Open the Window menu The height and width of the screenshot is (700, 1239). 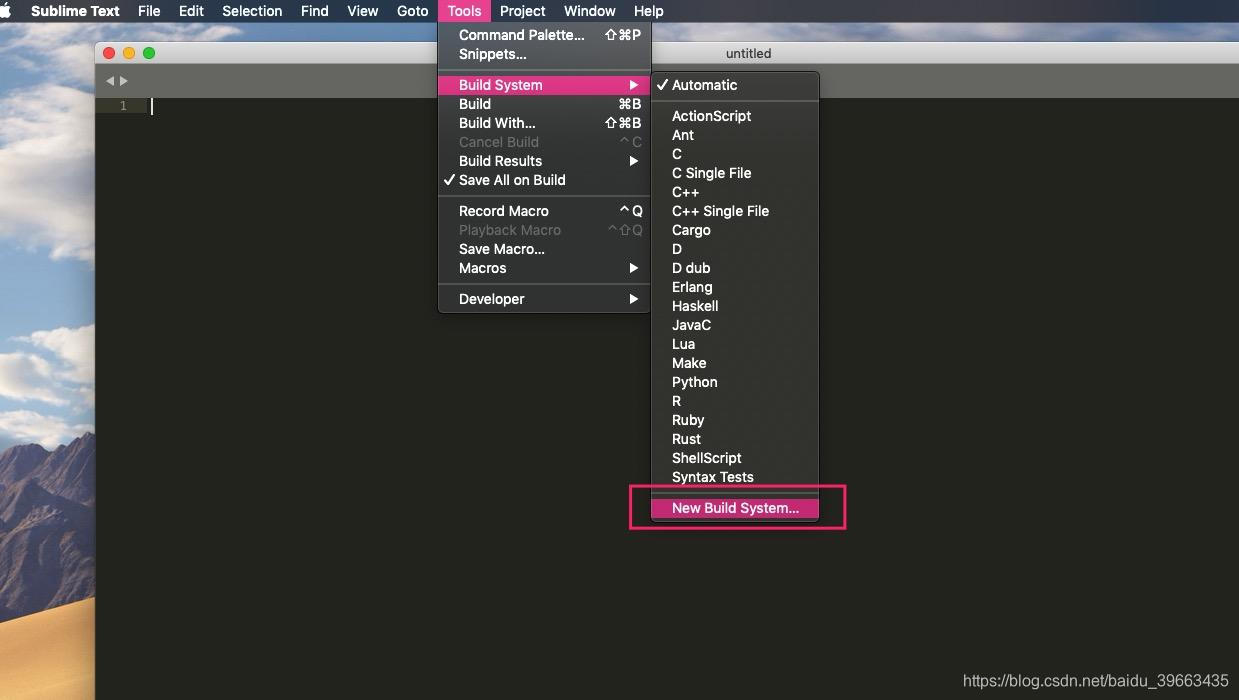590,11
